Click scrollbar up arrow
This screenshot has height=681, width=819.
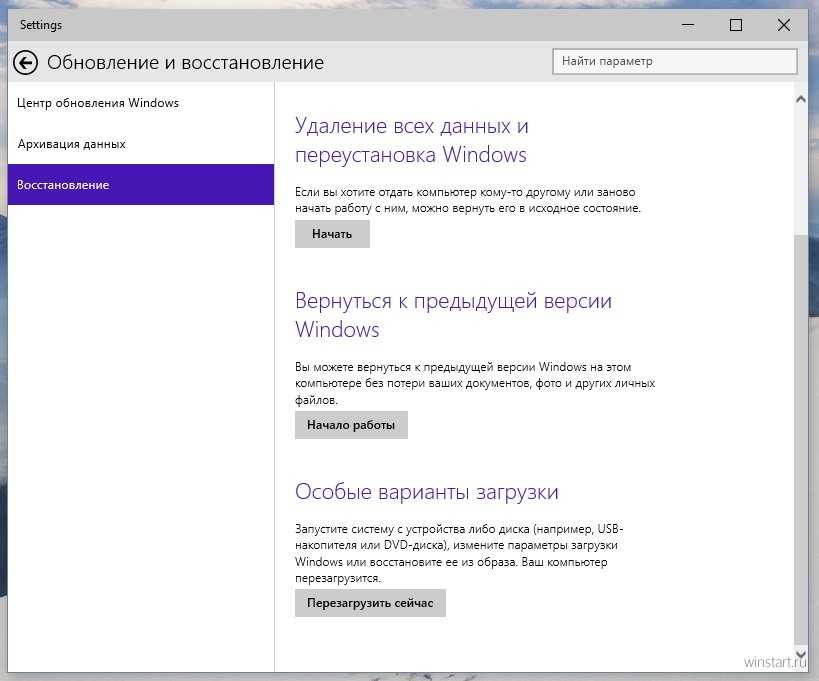click(x=801, y=99)
